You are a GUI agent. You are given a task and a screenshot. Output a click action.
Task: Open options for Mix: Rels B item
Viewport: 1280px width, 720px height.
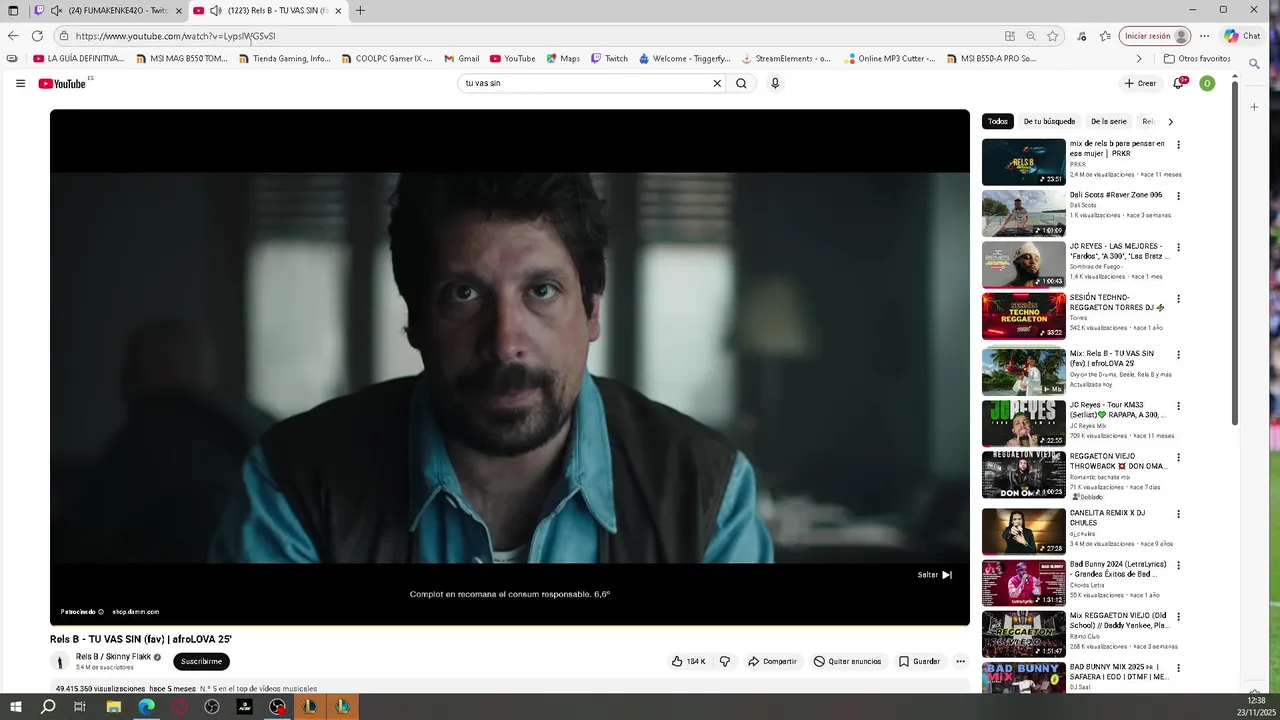click(1178, 355)
